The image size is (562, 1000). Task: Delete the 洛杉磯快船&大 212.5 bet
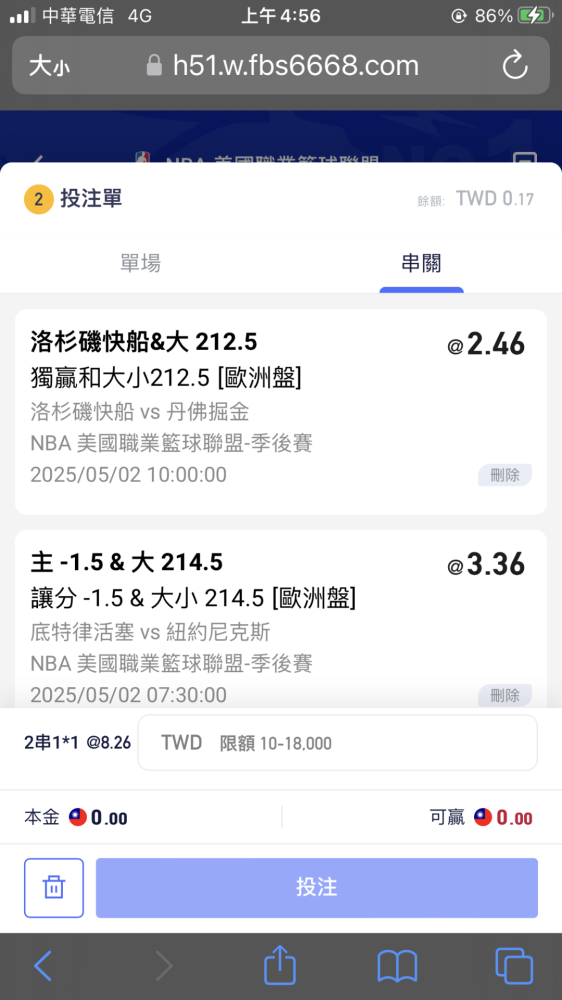pyautogui.click(x=505, y=475)
